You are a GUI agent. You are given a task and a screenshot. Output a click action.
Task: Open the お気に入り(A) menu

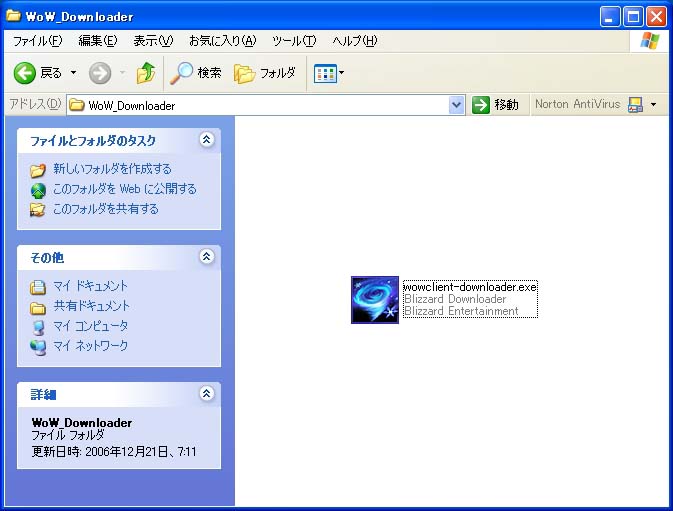click(x=222, y=41)
